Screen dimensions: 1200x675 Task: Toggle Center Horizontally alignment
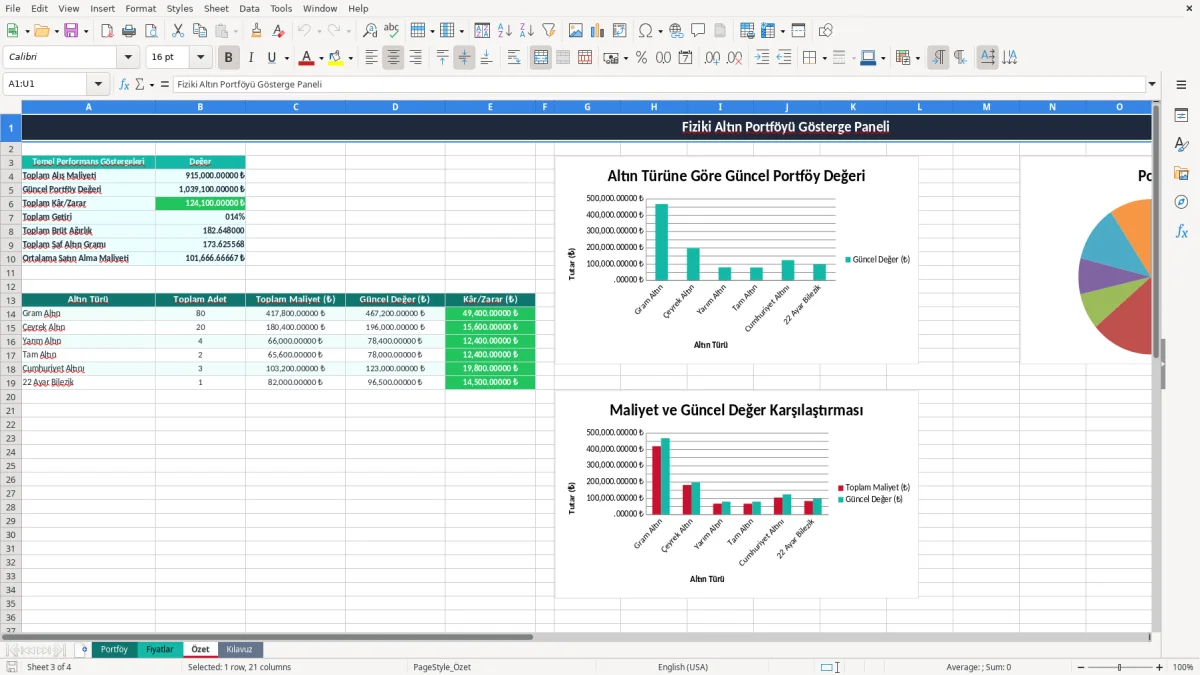393,58
